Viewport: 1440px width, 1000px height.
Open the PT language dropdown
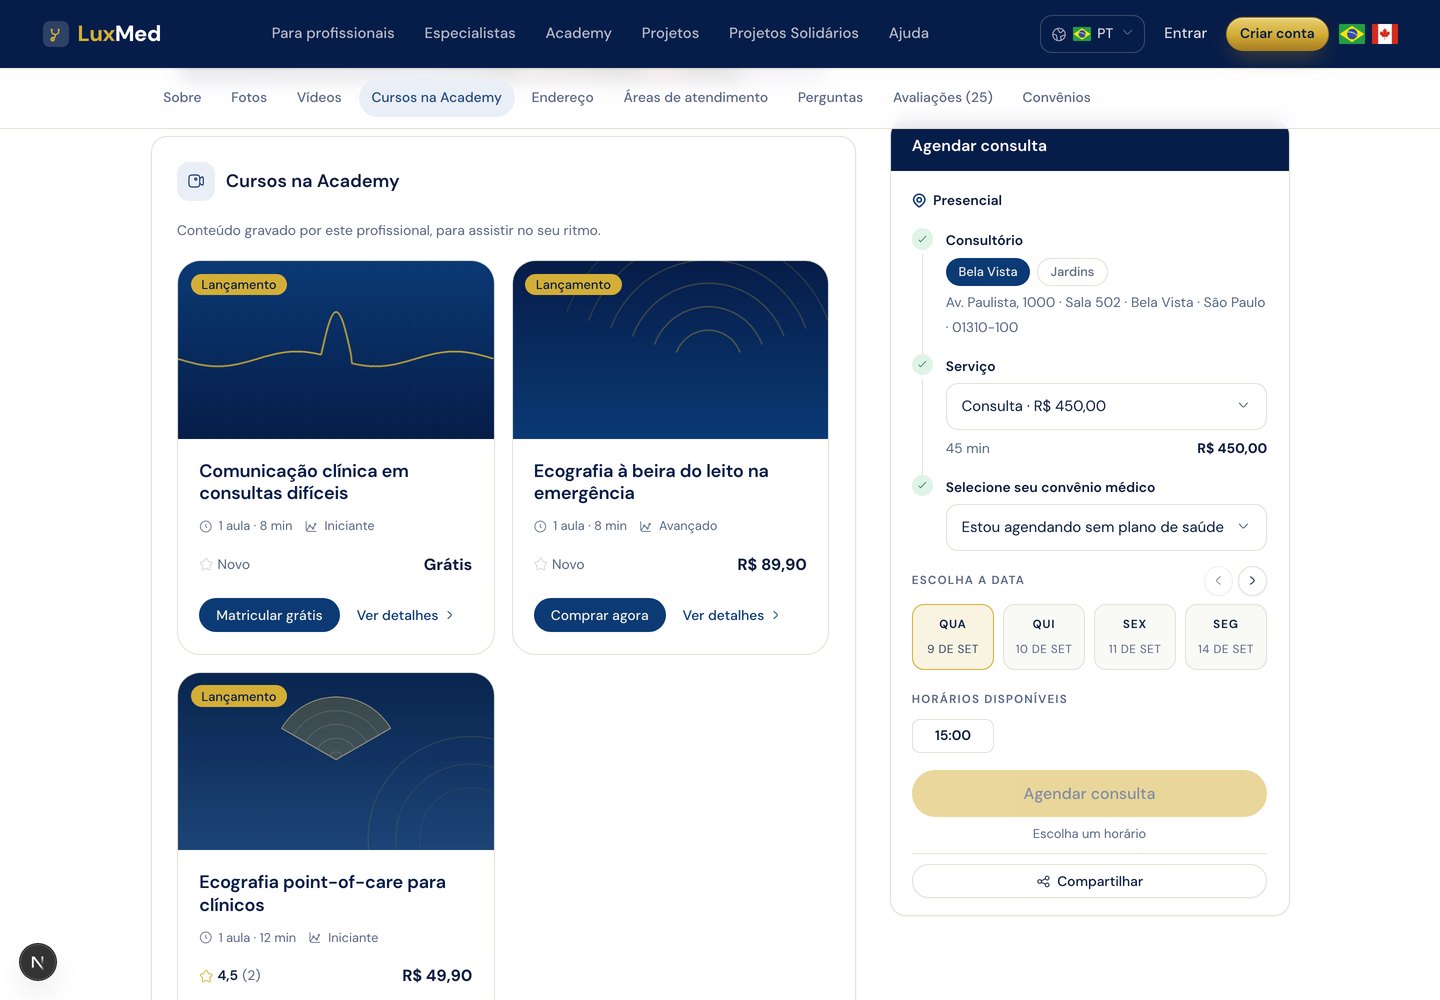pyautogui.click(x=1092, y=34)
